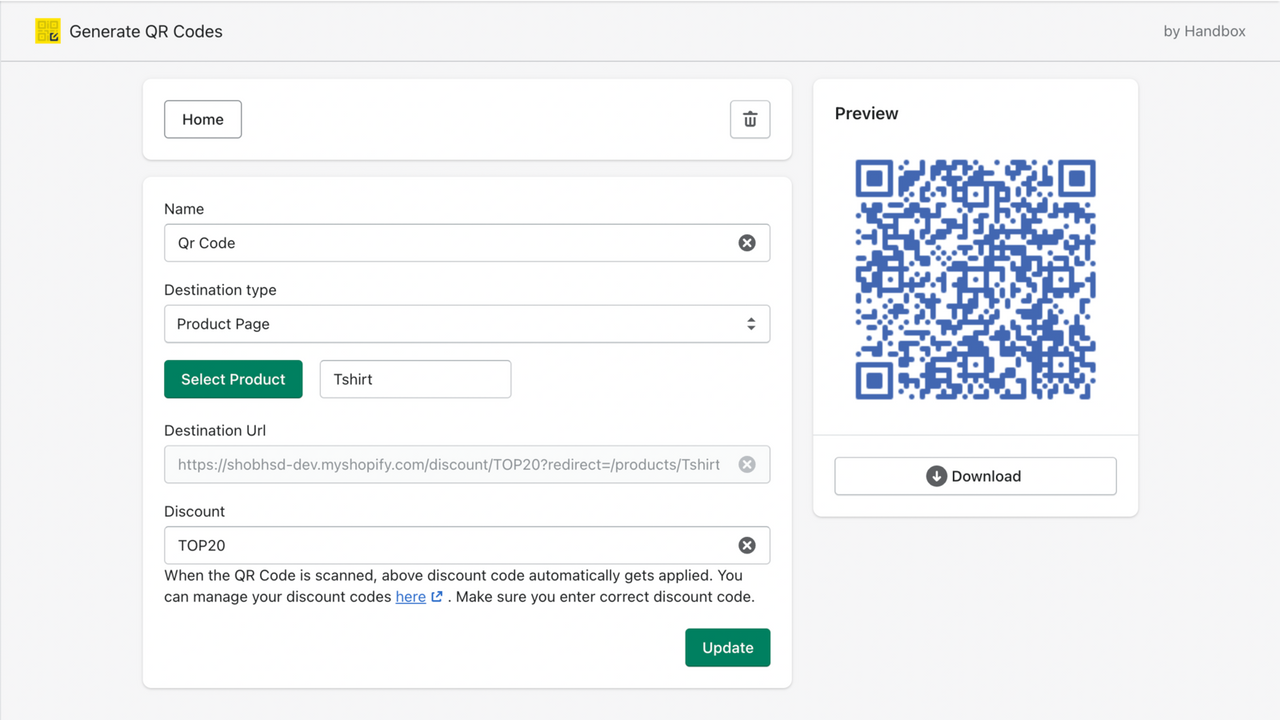Click the 'Generate QR Codes' title text
The height and width of the screenshot is (720, 1280).
(146, 31)
